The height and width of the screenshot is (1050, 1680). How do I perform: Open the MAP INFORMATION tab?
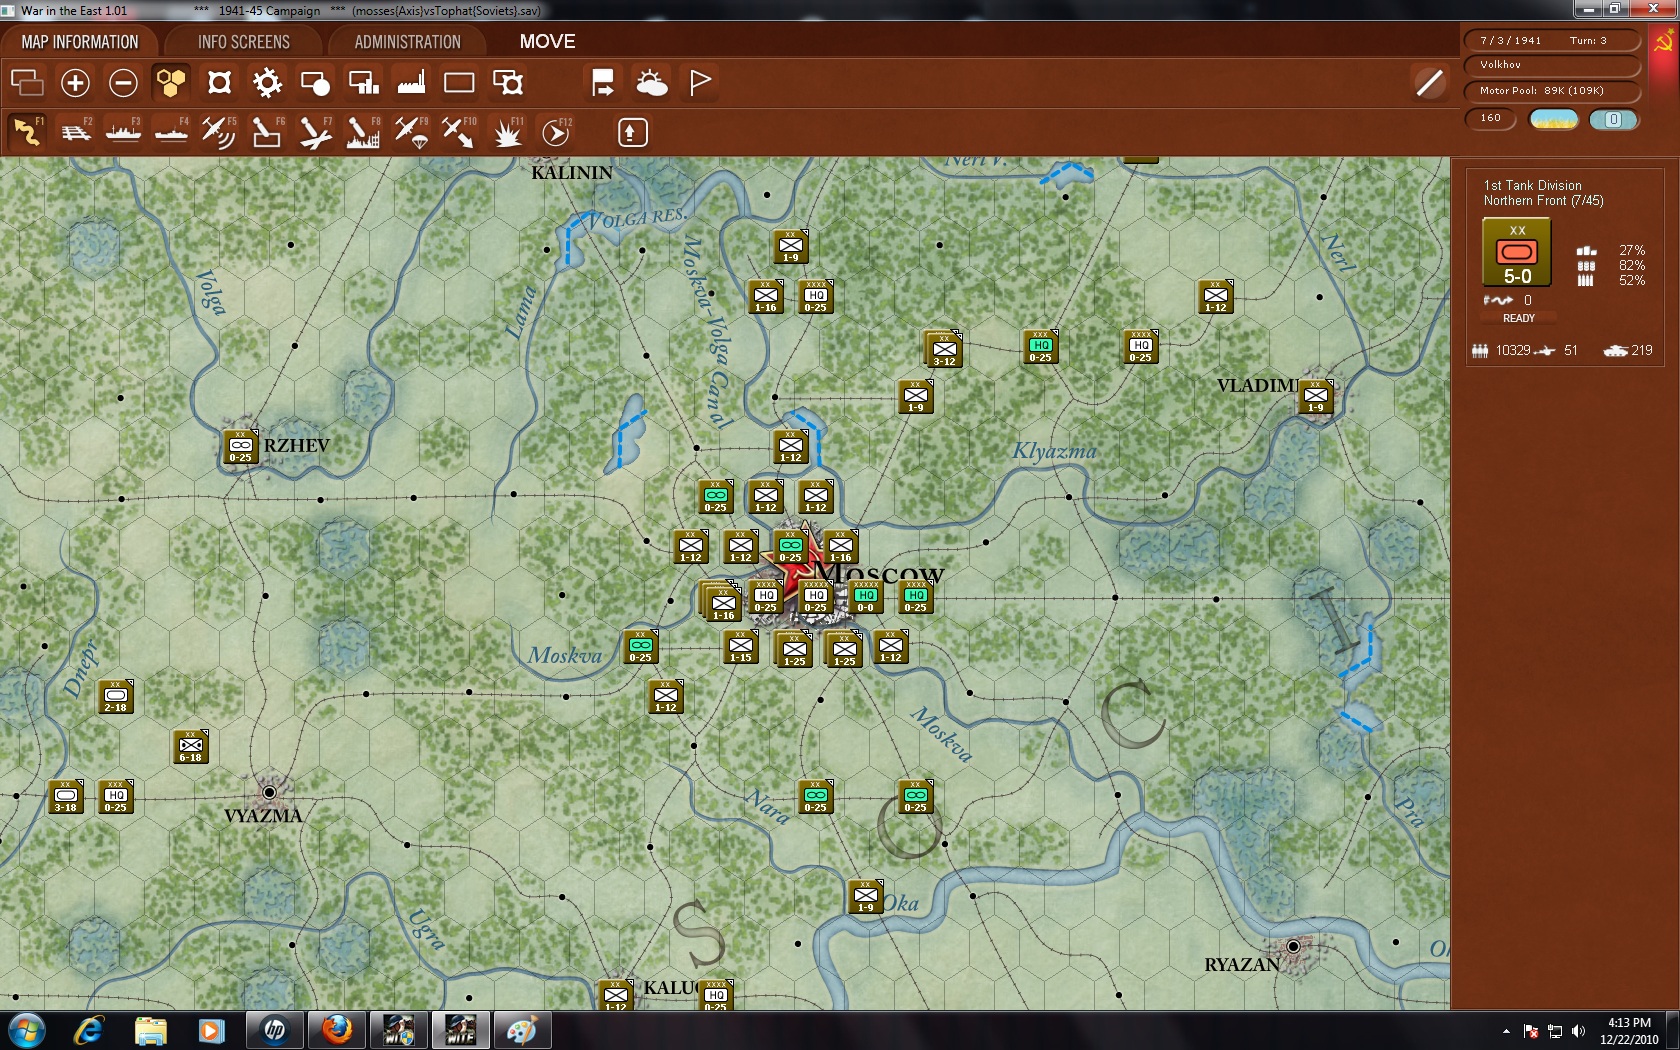click(x=80, y=42)
